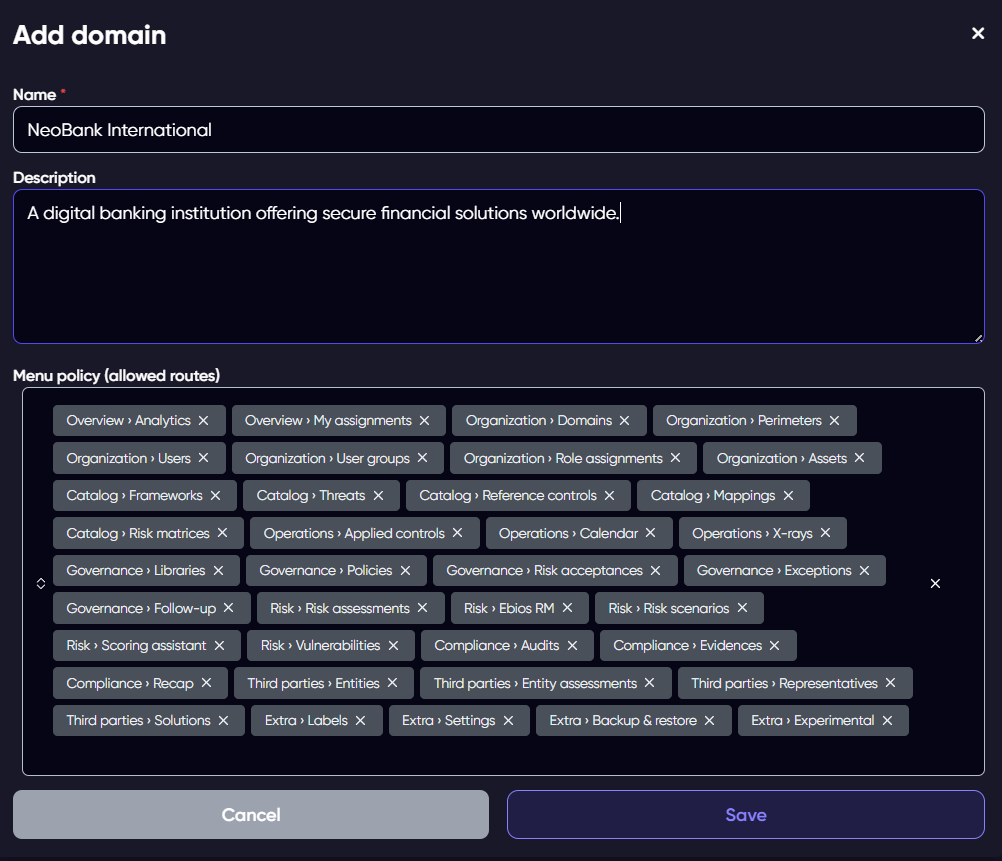This screenshot has width=1002, height=861.
Task: Remove the Compliance › Audits tag
Action: [573, 646]
